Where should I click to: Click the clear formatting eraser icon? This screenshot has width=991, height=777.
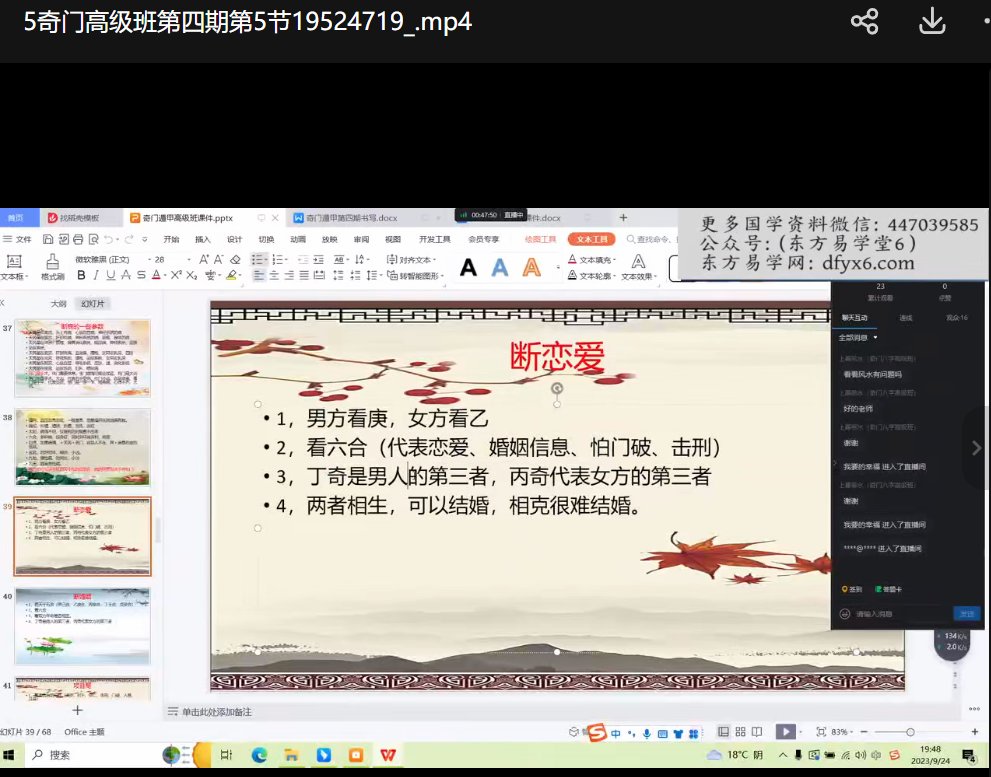[x=236, y=259]
